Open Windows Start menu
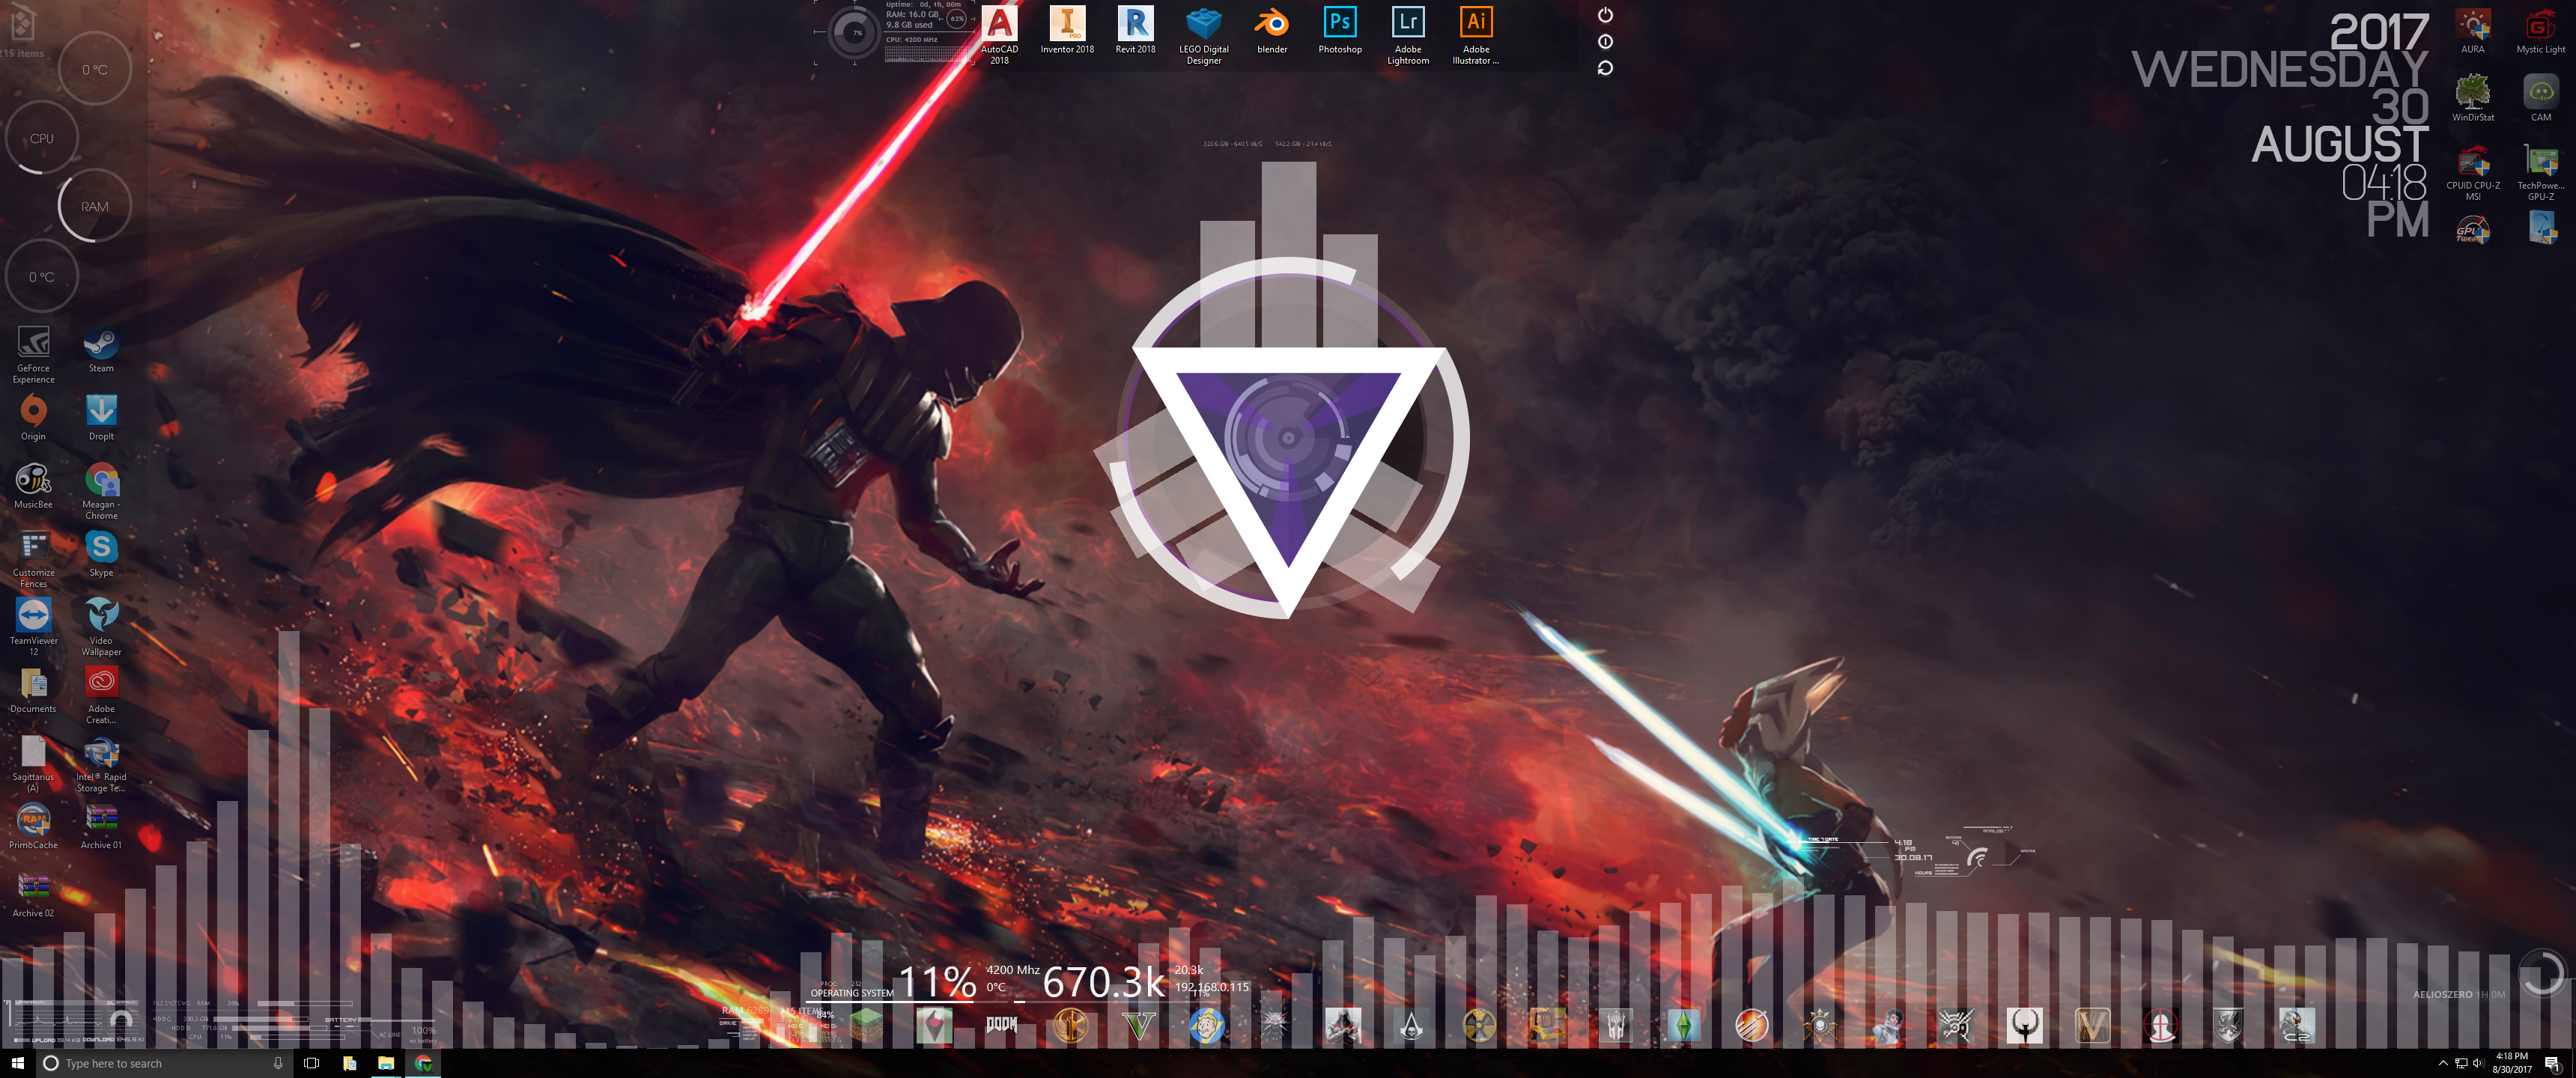 (x=18, y=1063)
